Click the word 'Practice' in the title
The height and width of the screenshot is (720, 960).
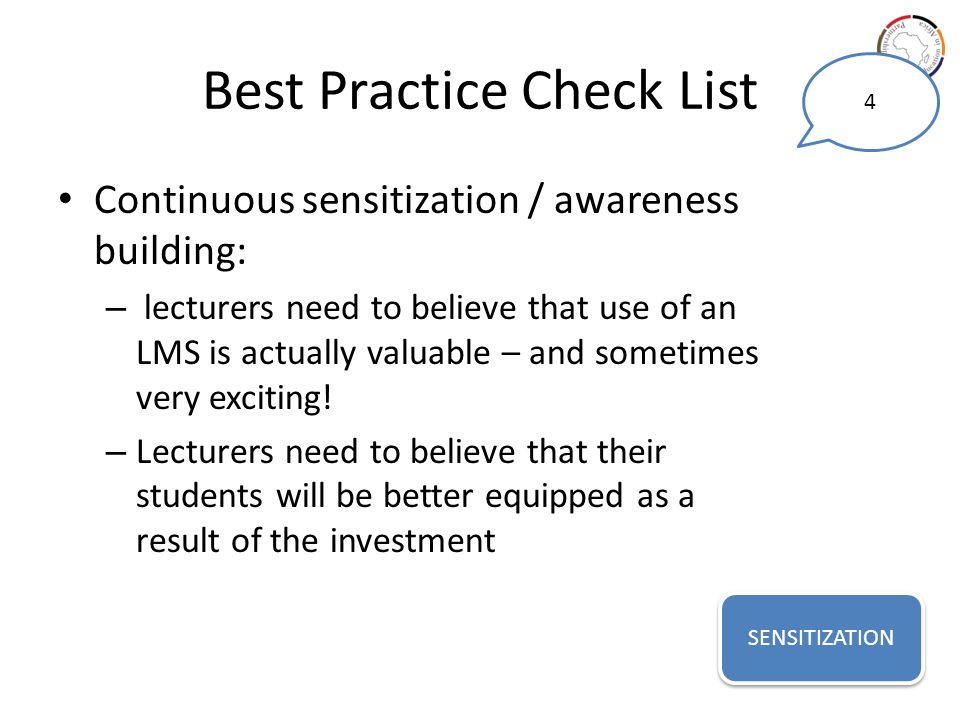click(x=413, y=91)
